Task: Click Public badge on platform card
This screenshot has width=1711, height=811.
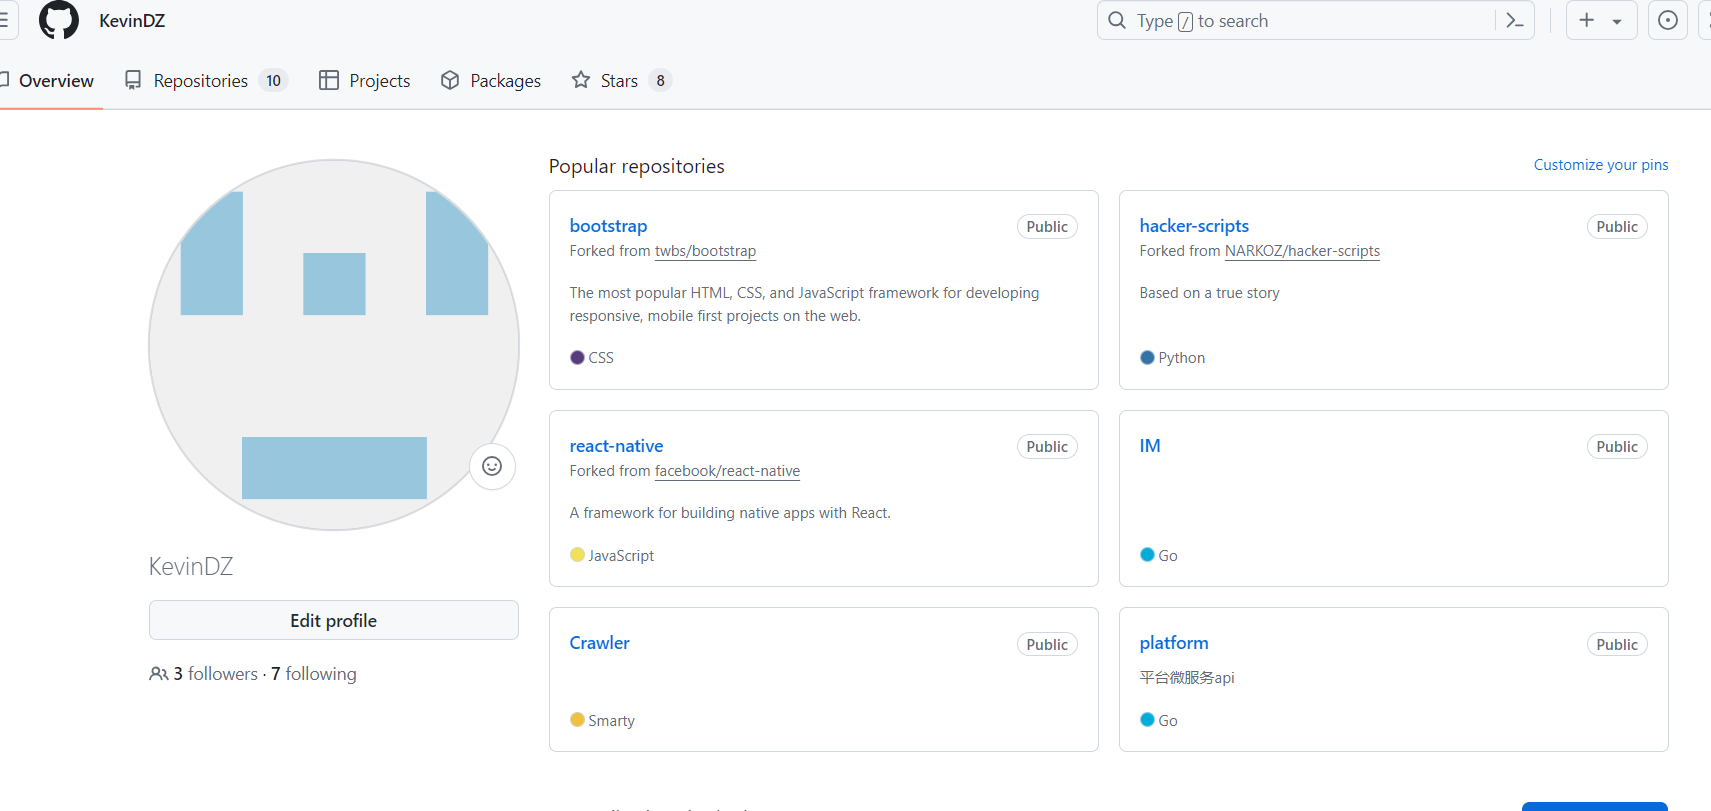Action: (x=1617, y=645)
